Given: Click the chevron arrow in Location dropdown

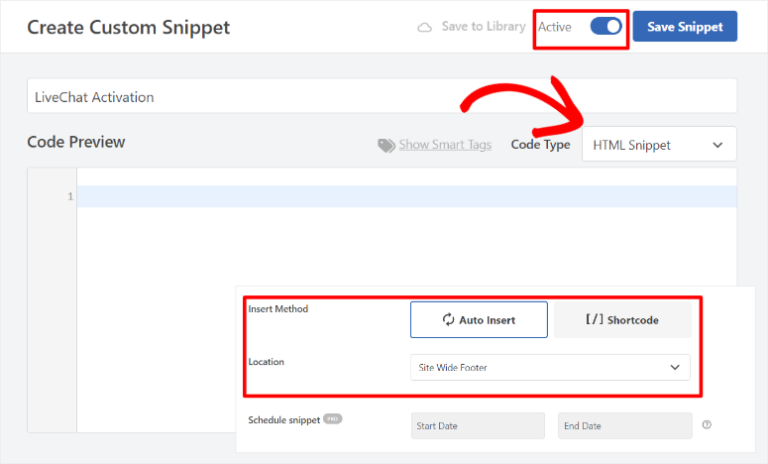Looking at the screenshot, I should pyautogui.click(x=674, y=367).
